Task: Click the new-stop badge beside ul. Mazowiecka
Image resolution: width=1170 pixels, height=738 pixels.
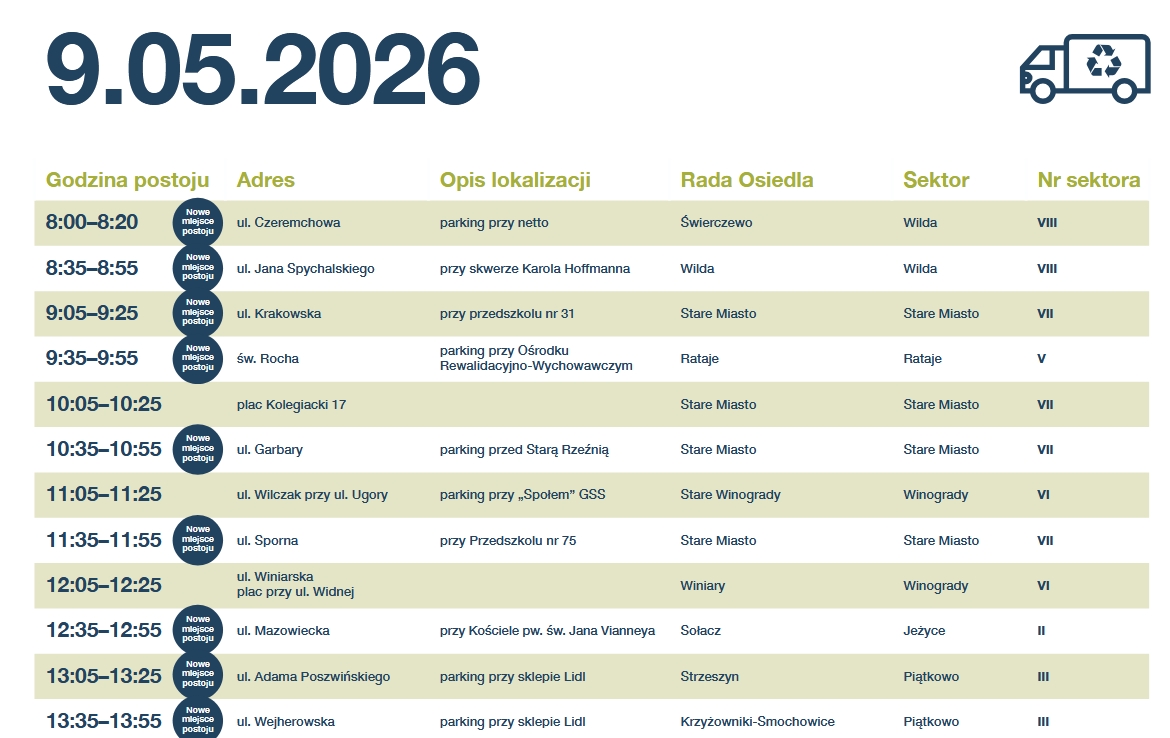Action: (197, 631)
